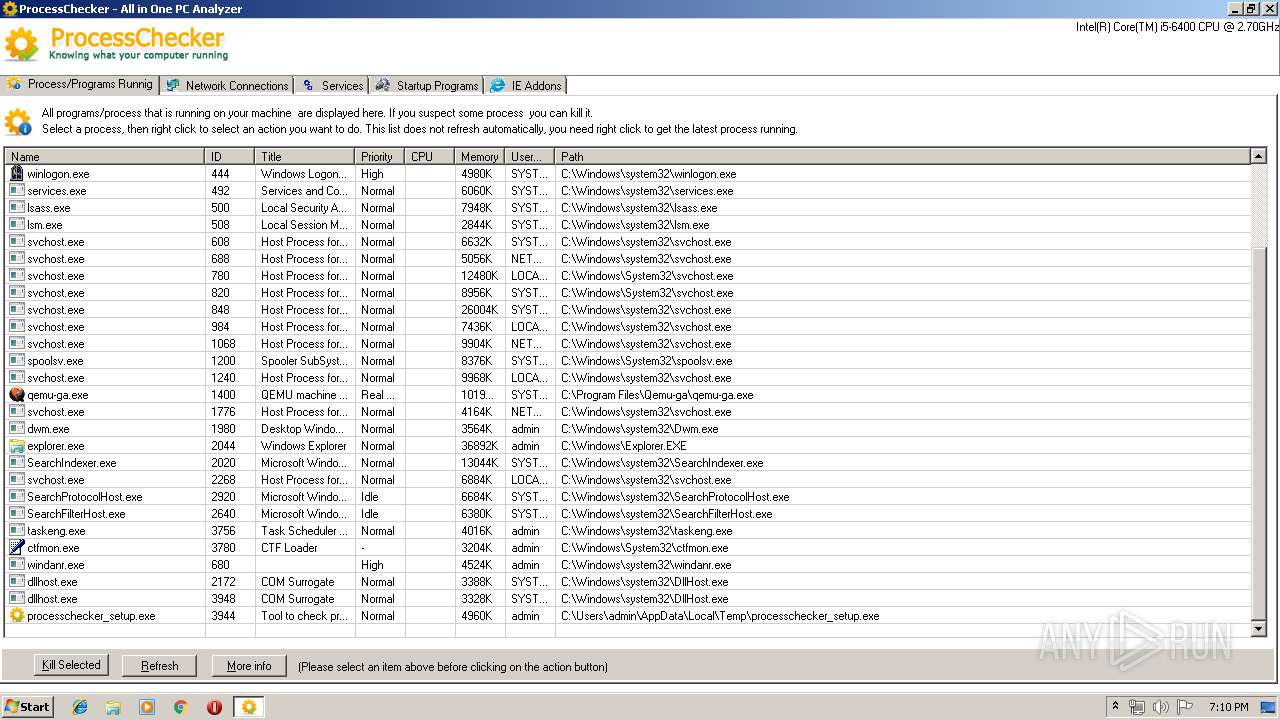The width and height of the screenshot is (1280, 720).
Task: Click the network icon in system tray
Action: click(x=1137, y=707)
